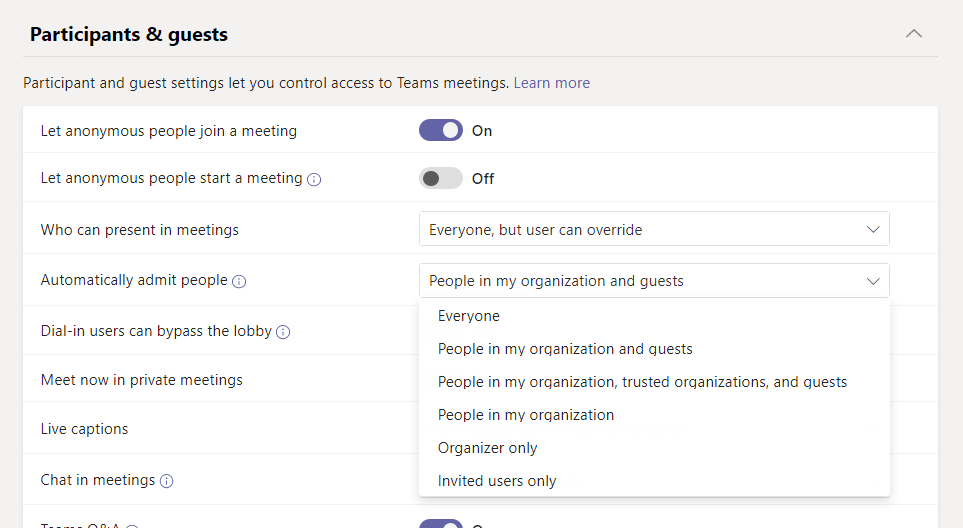Click the Chat in meetings label

(x=98, y=479)
